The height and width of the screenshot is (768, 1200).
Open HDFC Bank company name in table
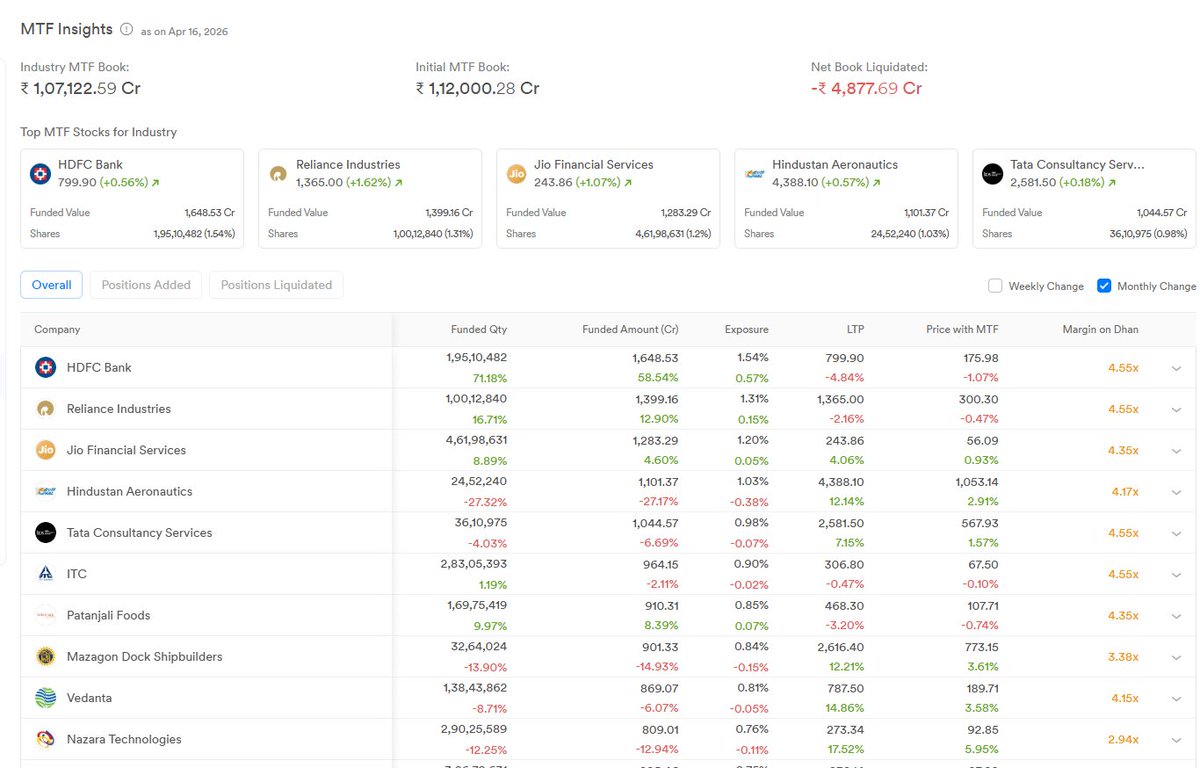coord(99,368)
